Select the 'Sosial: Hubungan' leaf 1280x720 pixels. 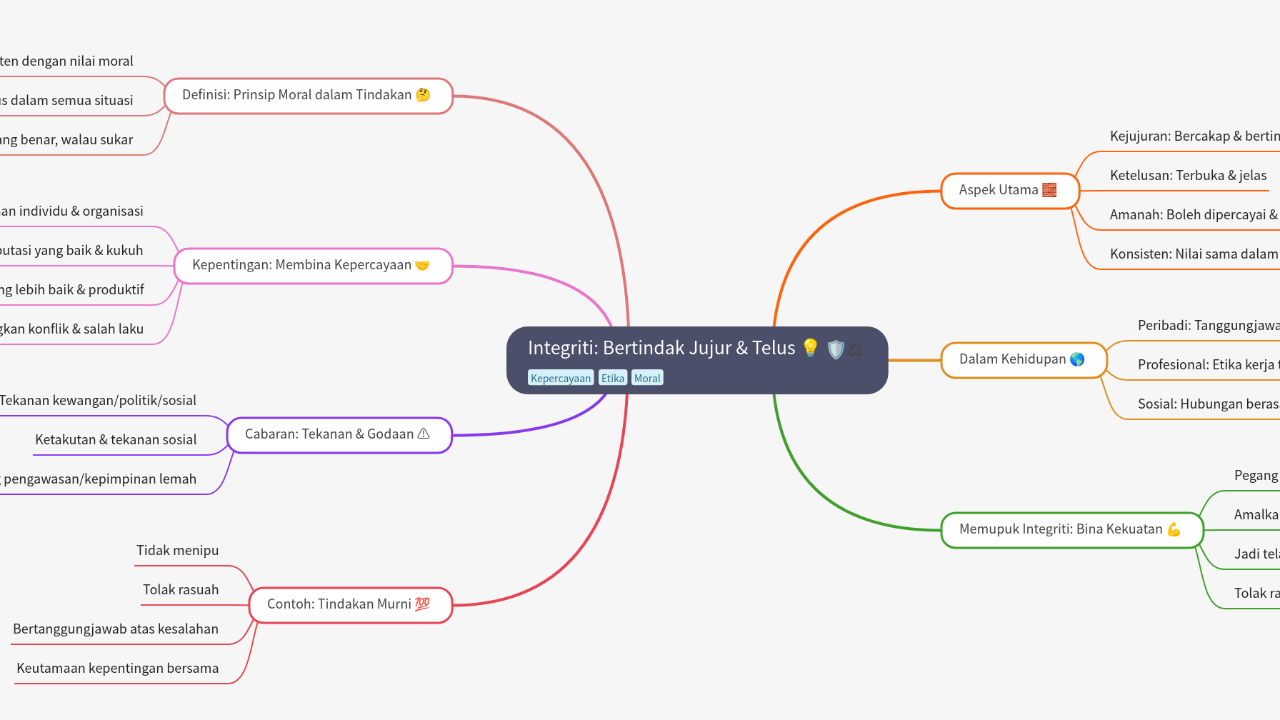(x=1208, y=404)
